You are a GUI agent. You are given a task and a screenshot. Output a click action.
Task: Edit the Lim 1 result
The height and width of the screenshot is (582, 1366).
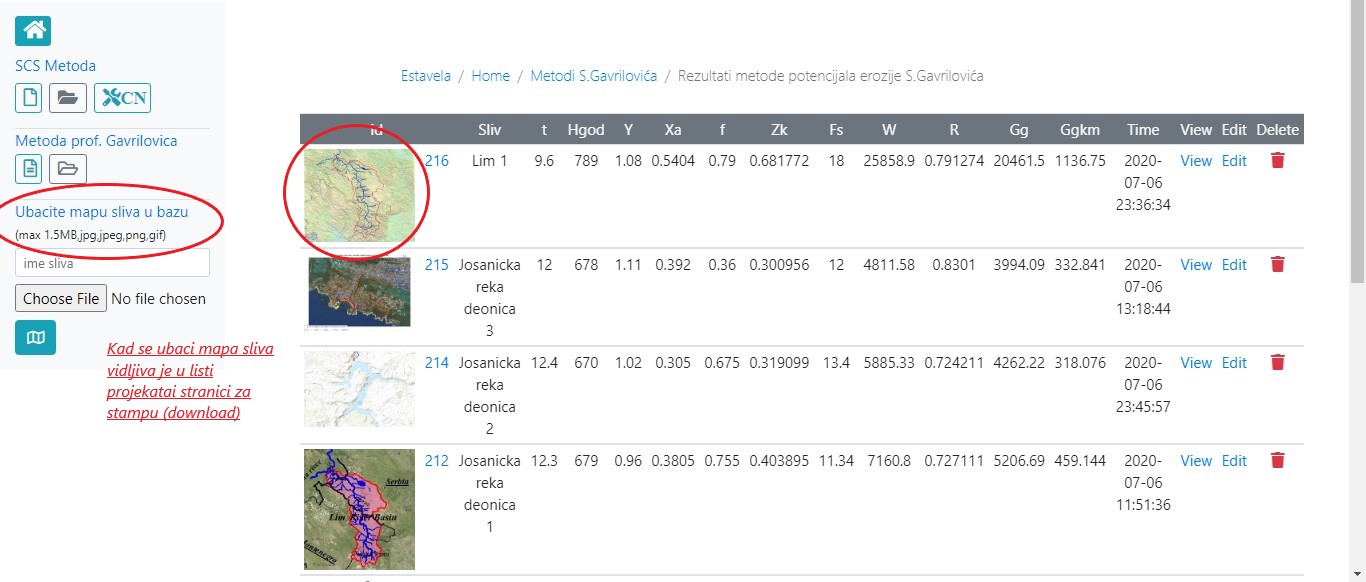[1235, 160]
